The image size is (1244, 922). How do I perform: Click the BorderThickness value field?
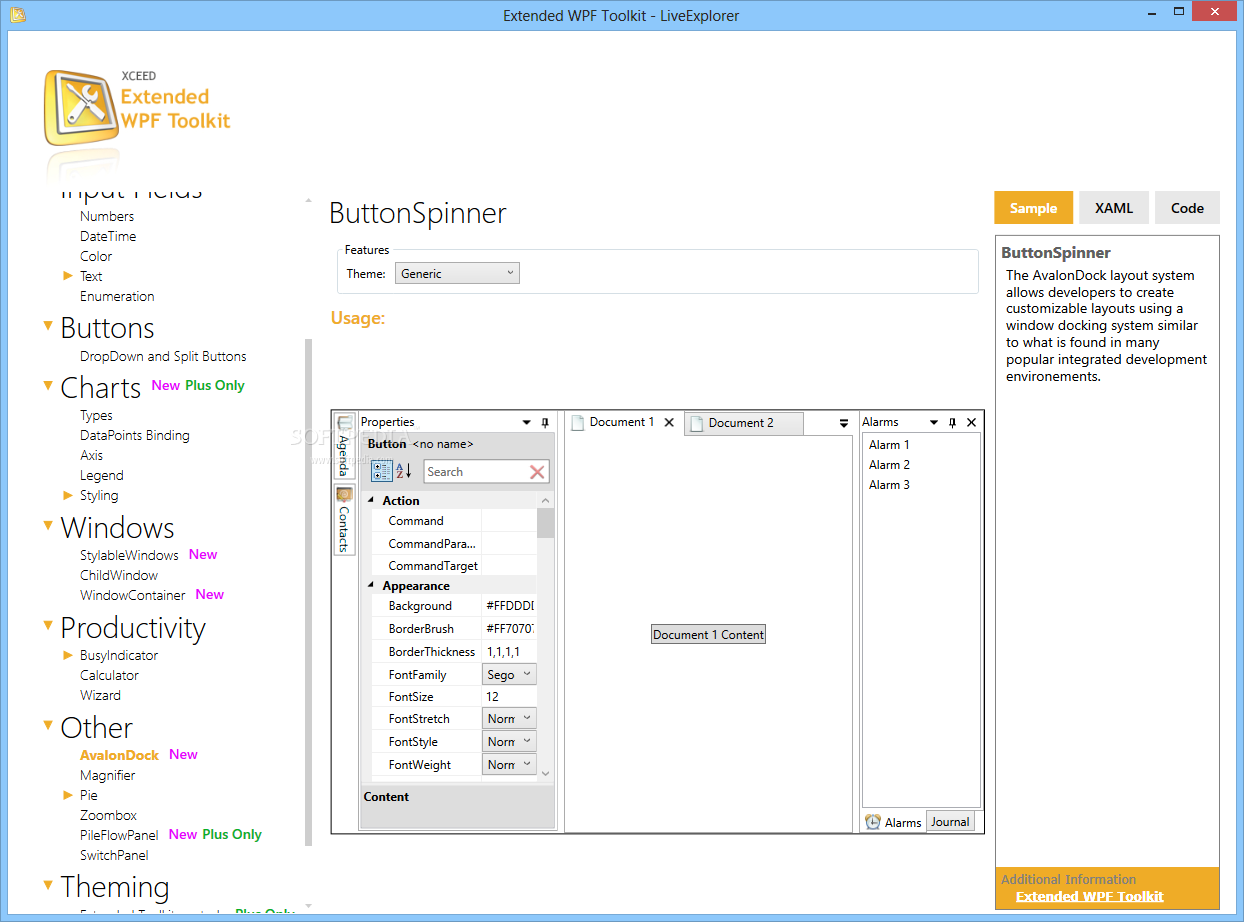pos(509,652)
